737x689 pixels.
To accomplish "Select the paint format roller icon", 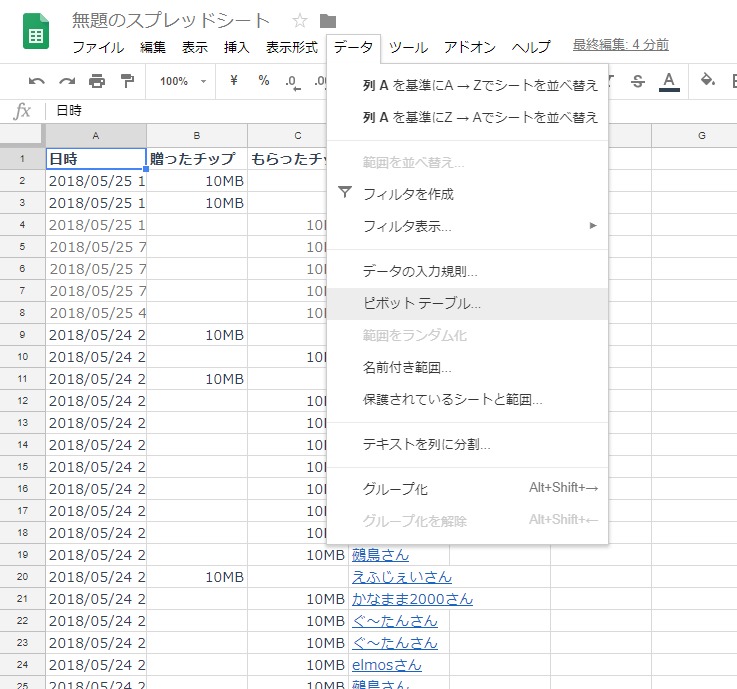I will (x=127, y=81).
